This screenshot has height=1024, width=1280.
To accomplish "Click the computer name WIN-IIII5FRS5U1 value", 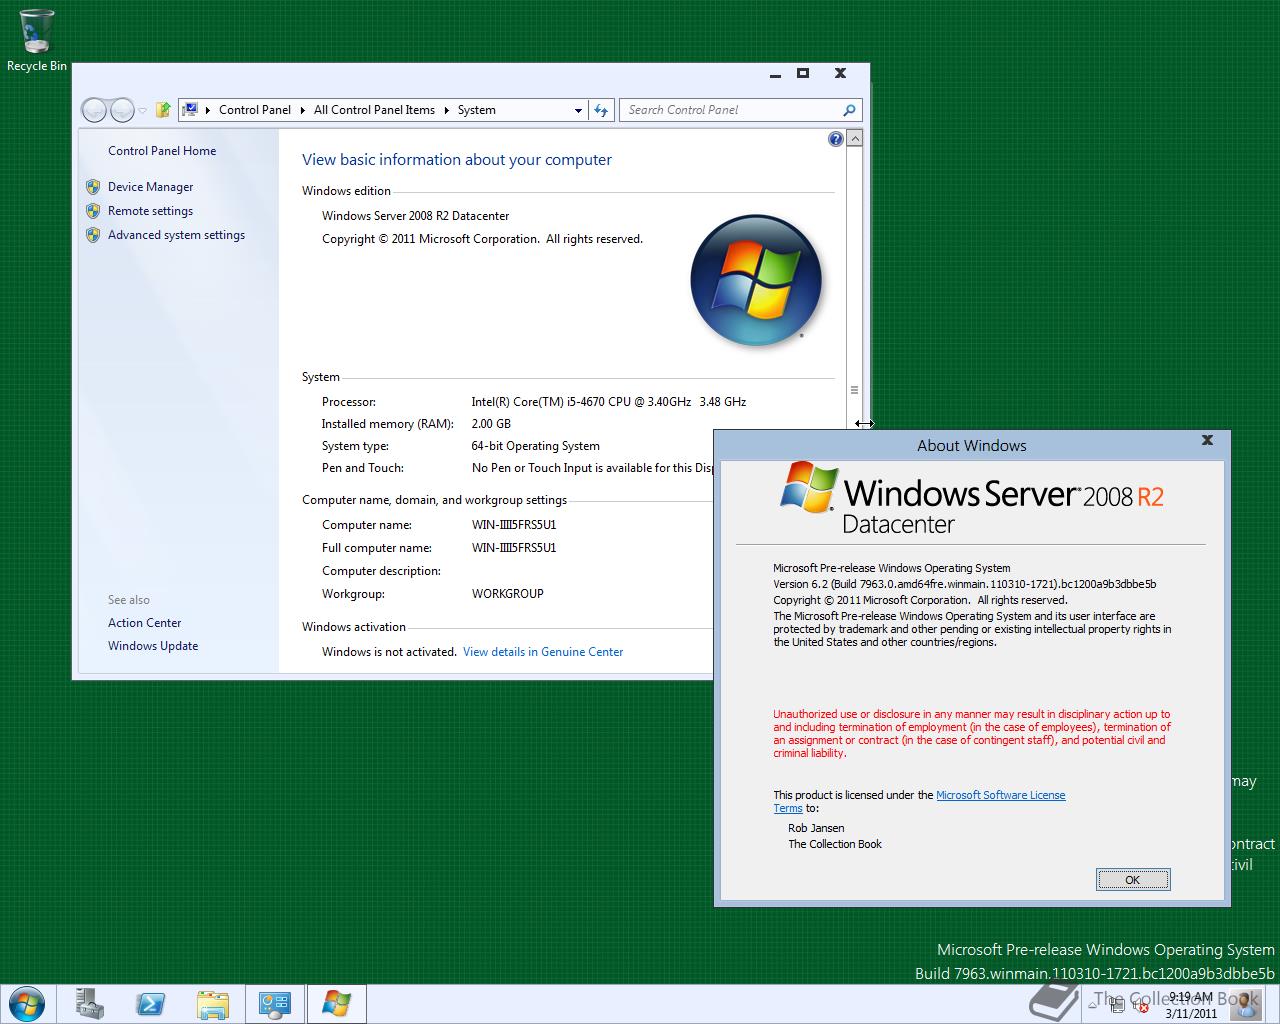I will [514, 525].
